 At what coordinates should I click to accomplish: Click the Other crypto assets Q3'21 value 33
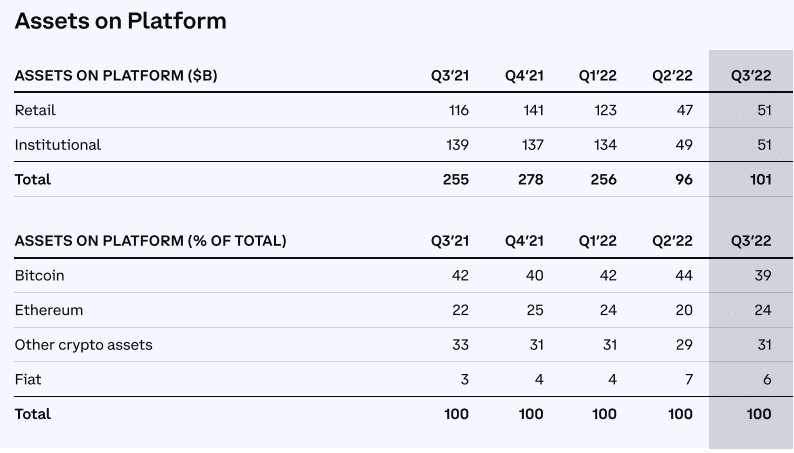pyautogui.click(x=460, y=345)
